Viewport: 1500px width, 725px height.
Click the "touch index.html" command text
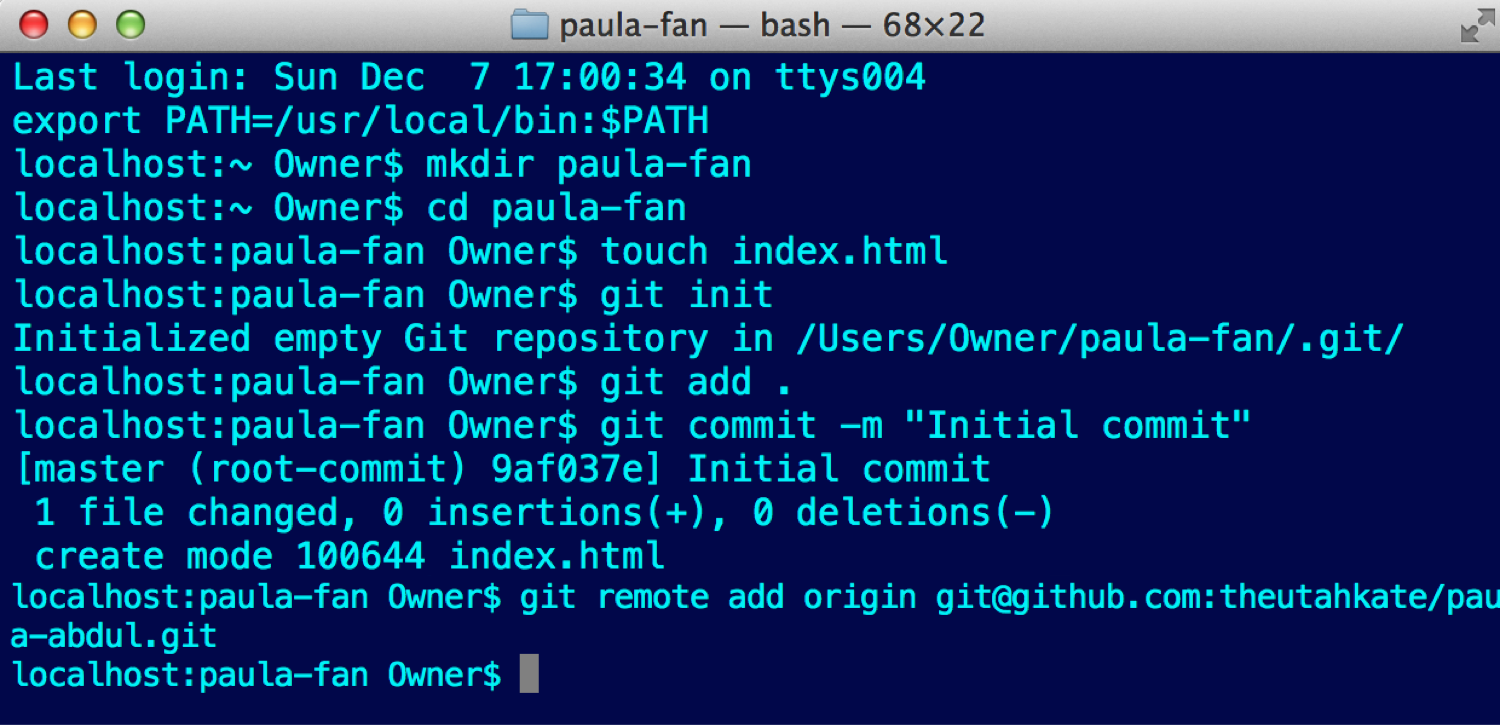click(774, 251)
